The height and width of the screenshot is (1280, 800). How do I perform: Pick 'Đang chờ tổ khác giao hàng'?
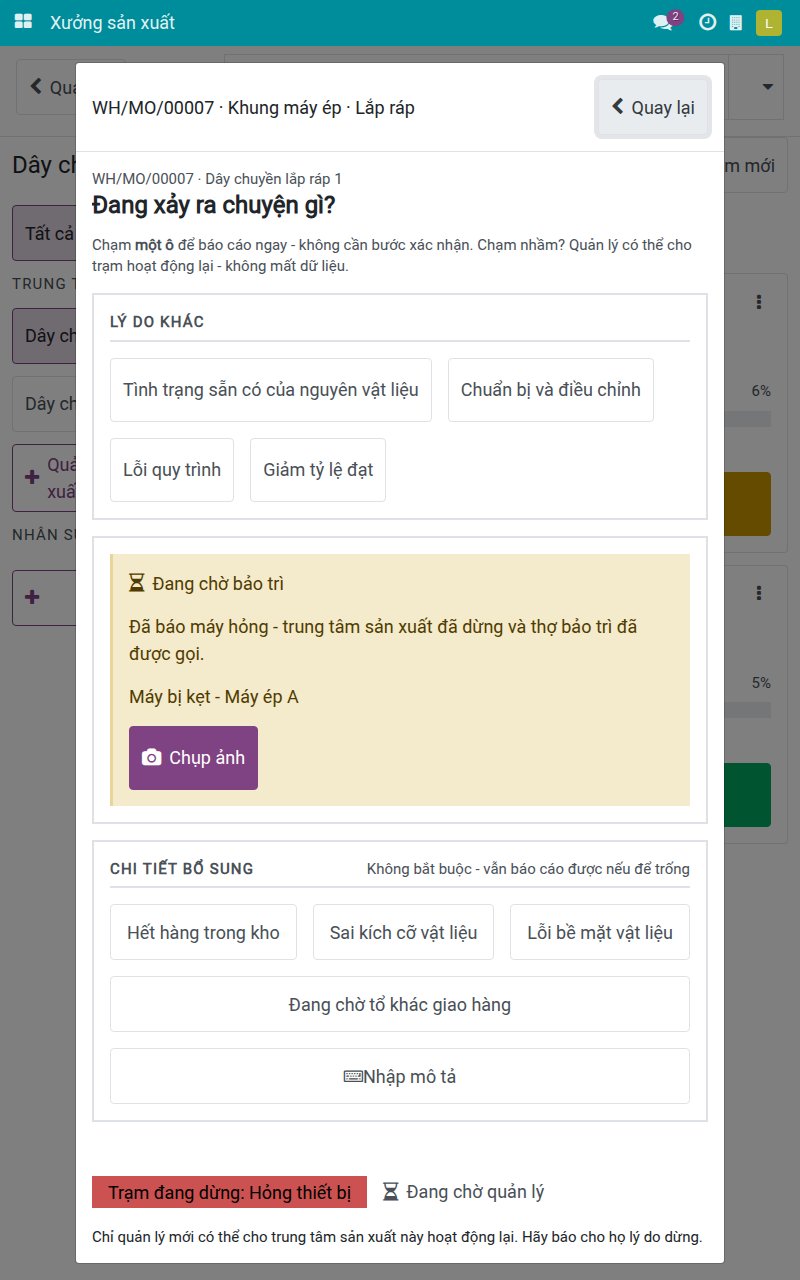point(400,1004)
